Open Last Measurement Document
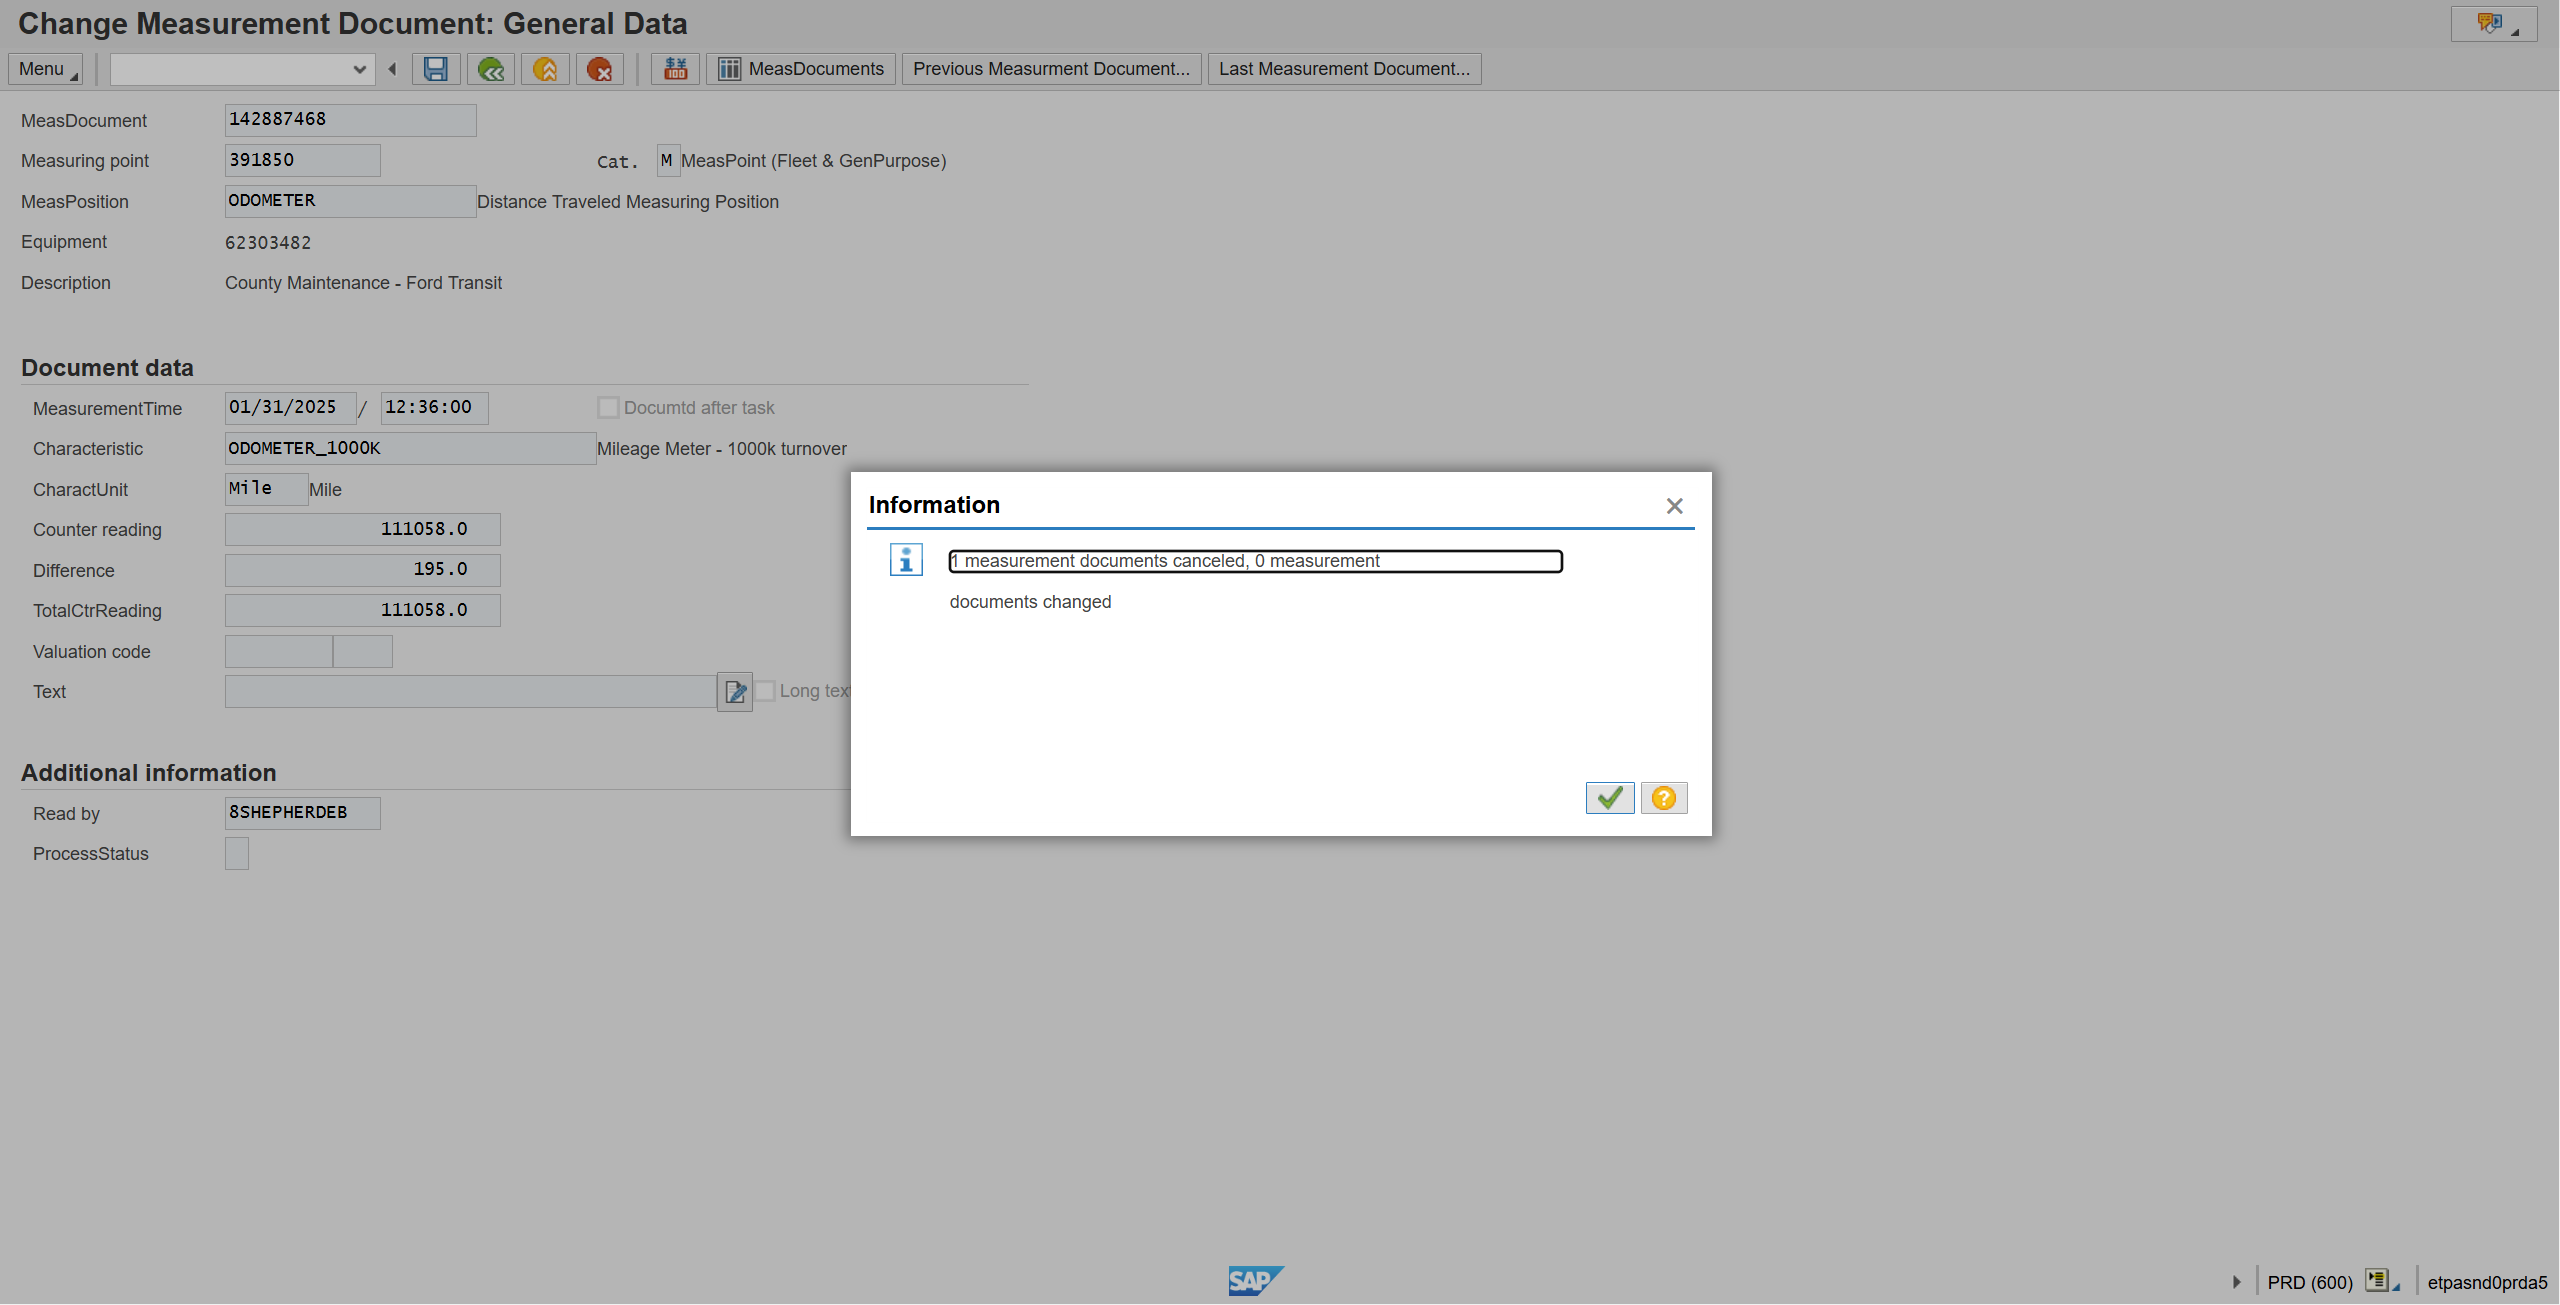This screenshot has height=1305, width=2560. click(x=1344, y=69)
